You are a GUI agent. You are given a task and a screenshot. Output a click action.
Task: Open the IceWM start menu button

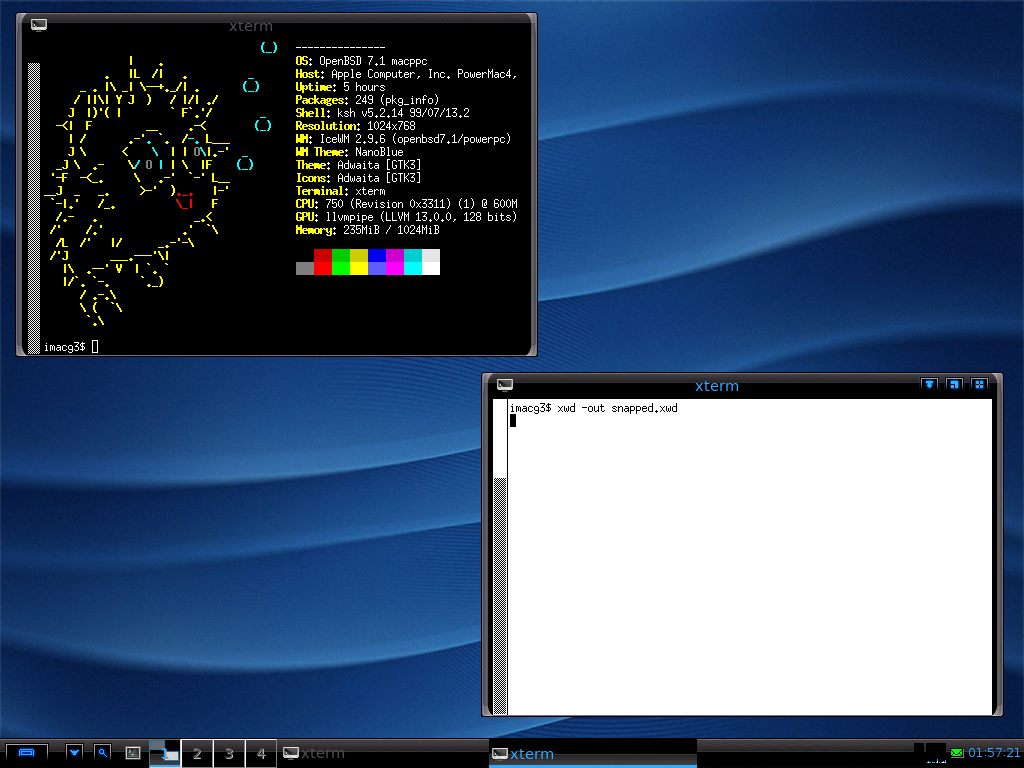coord(26,753)
